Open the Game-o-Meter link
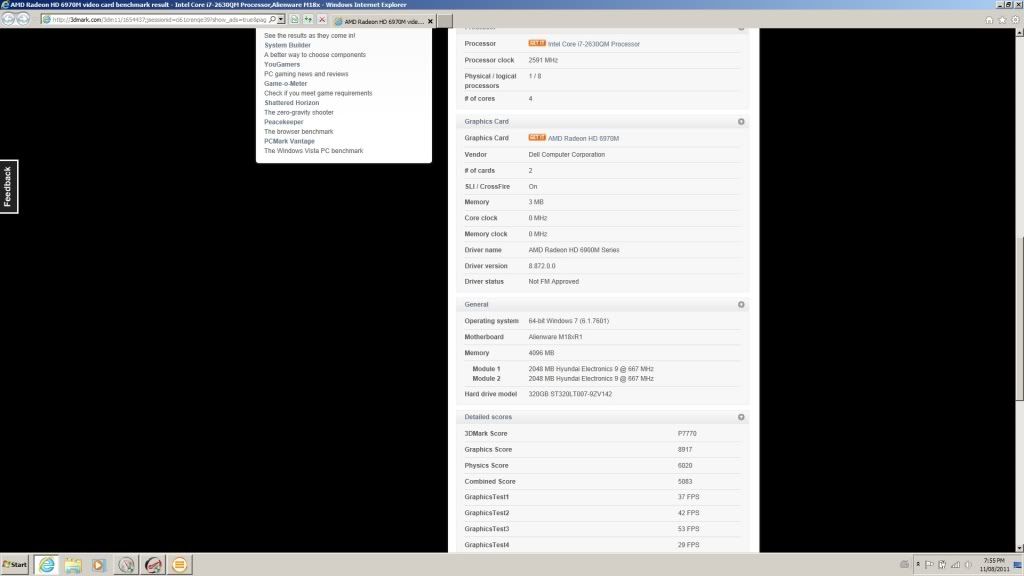The width and height of the screenshot is (1024, 576). [285, 84]
